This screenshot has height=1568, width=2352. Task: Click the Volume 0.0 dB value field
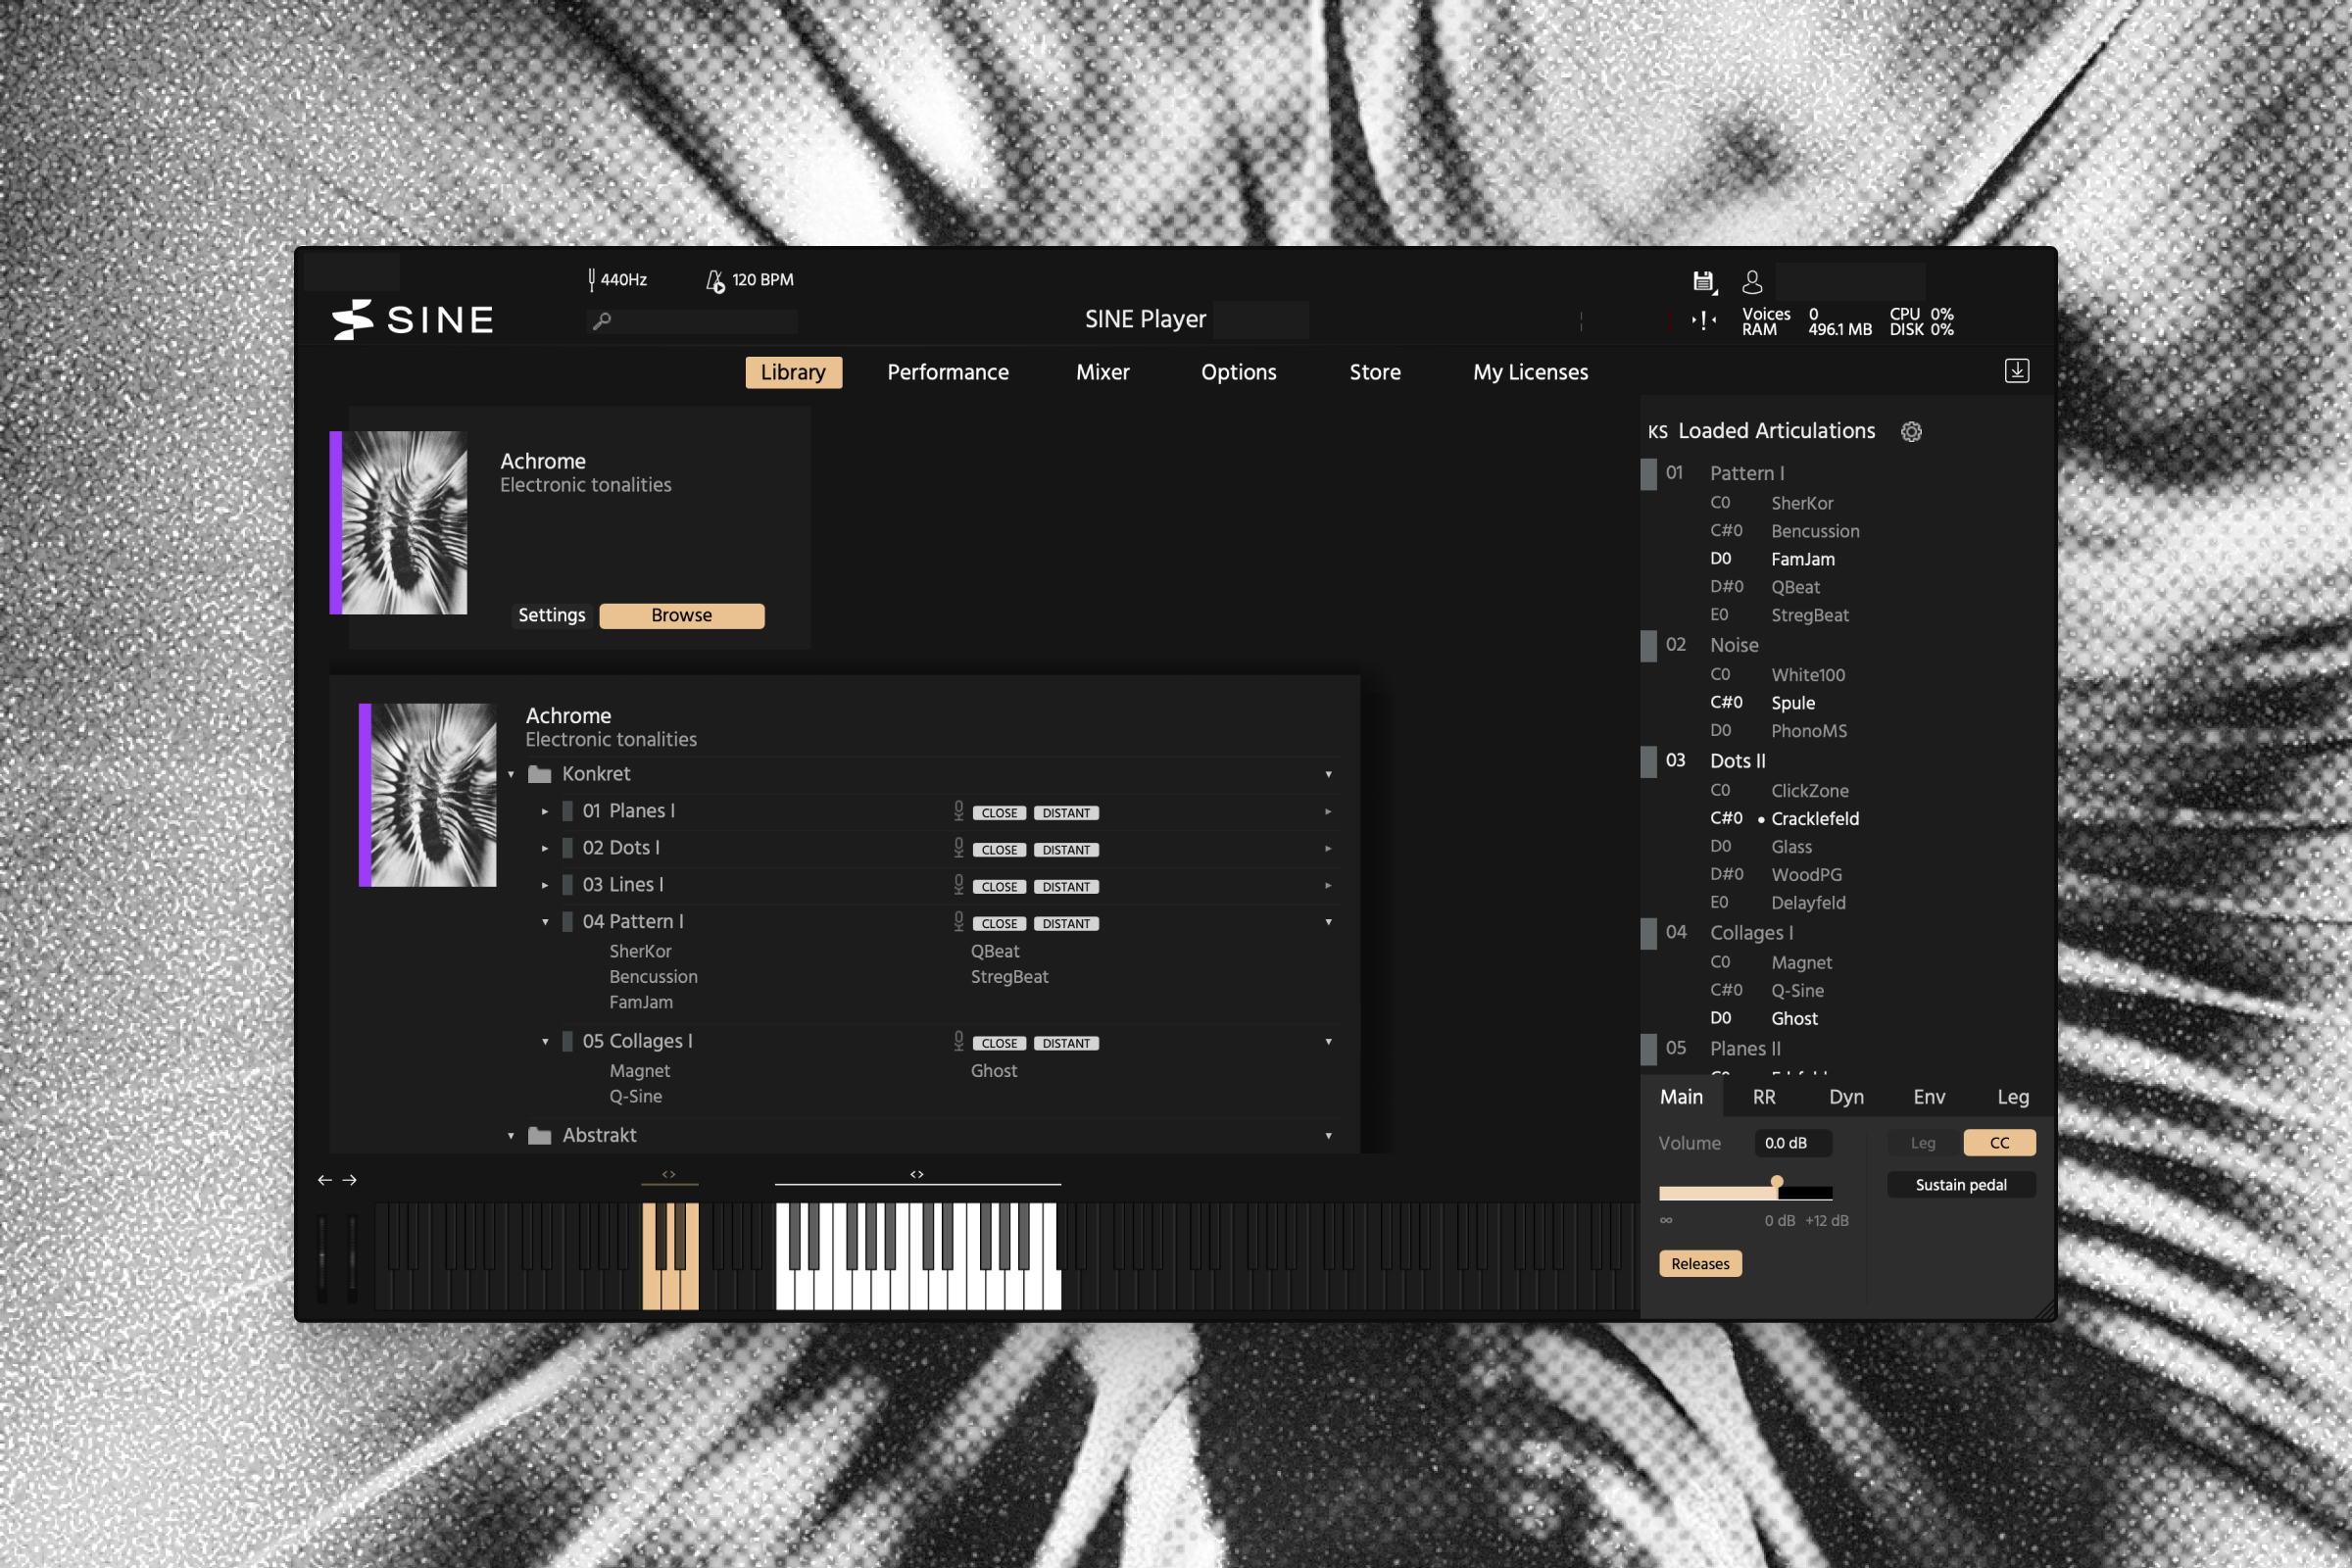(x=1793, y=1142)
